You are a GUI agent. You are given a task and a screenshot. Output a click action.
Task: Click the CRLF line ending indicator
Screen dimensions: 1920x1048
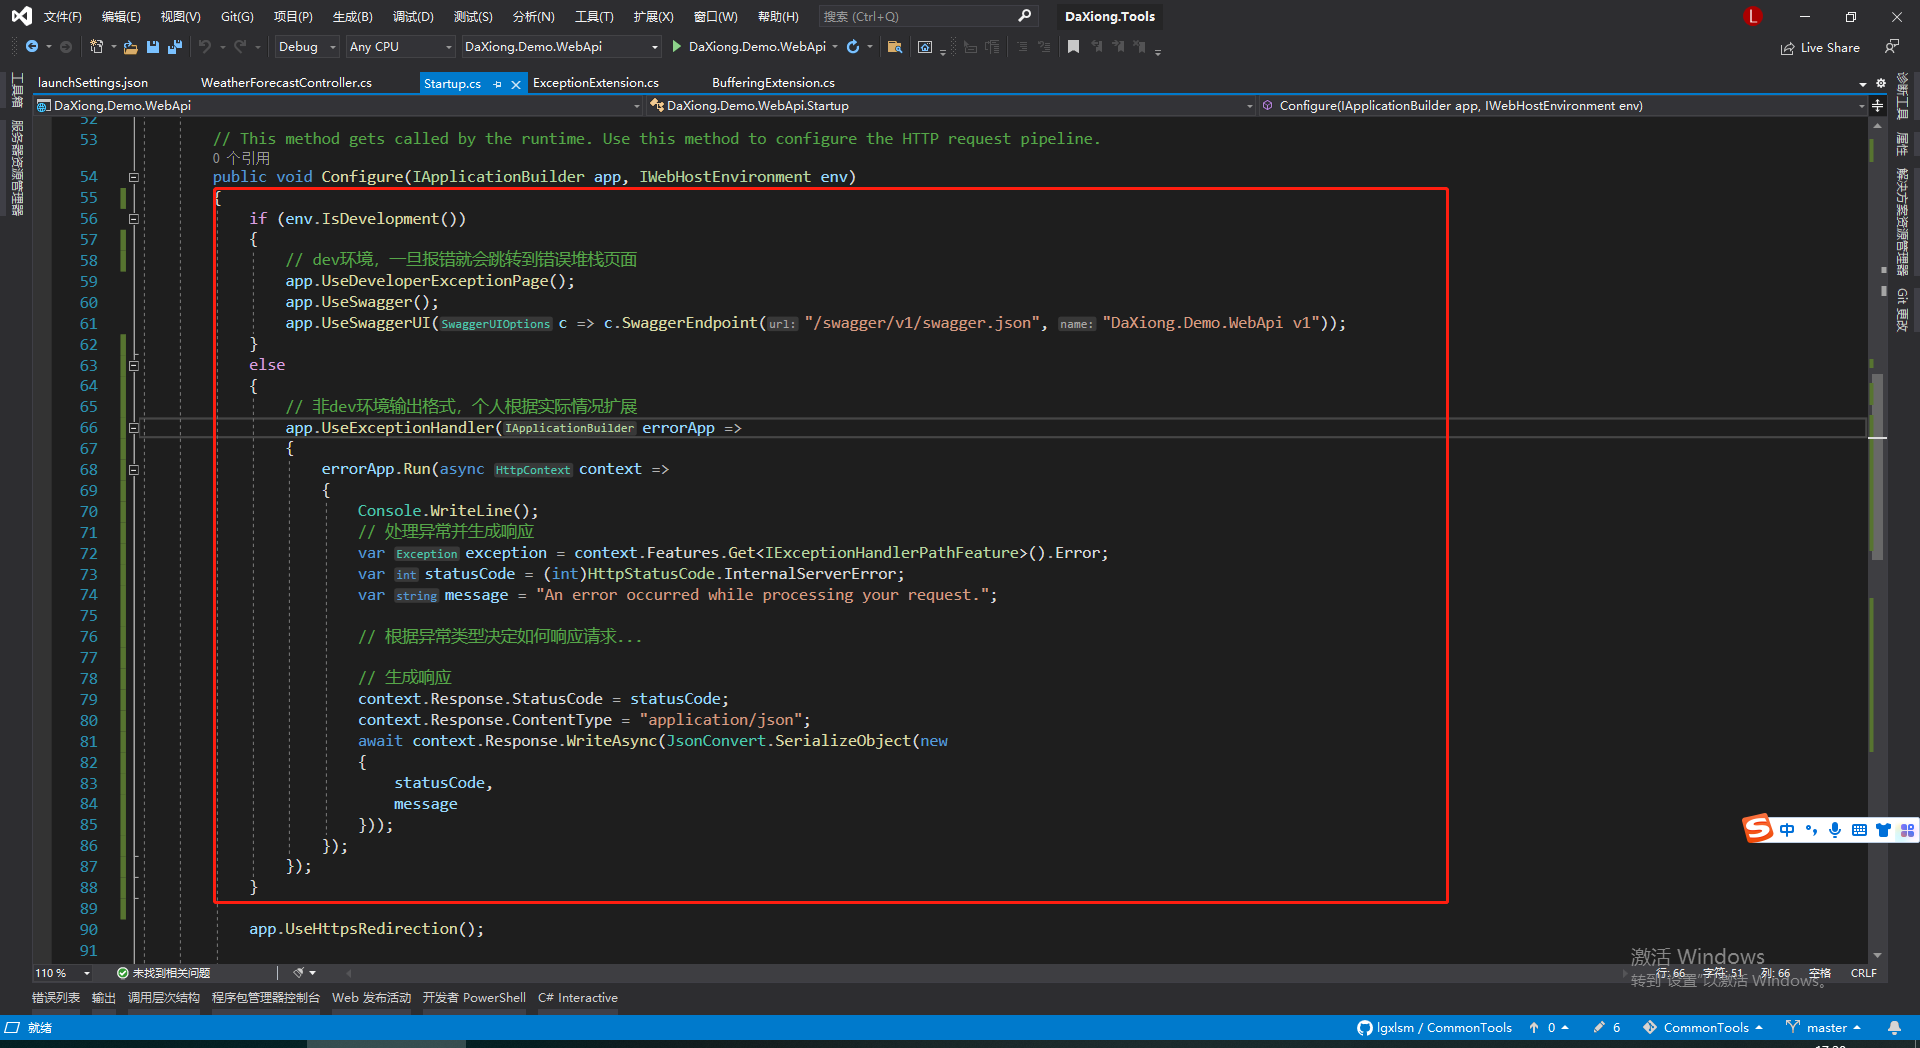pyautogui.click(x=1864, y=973)
